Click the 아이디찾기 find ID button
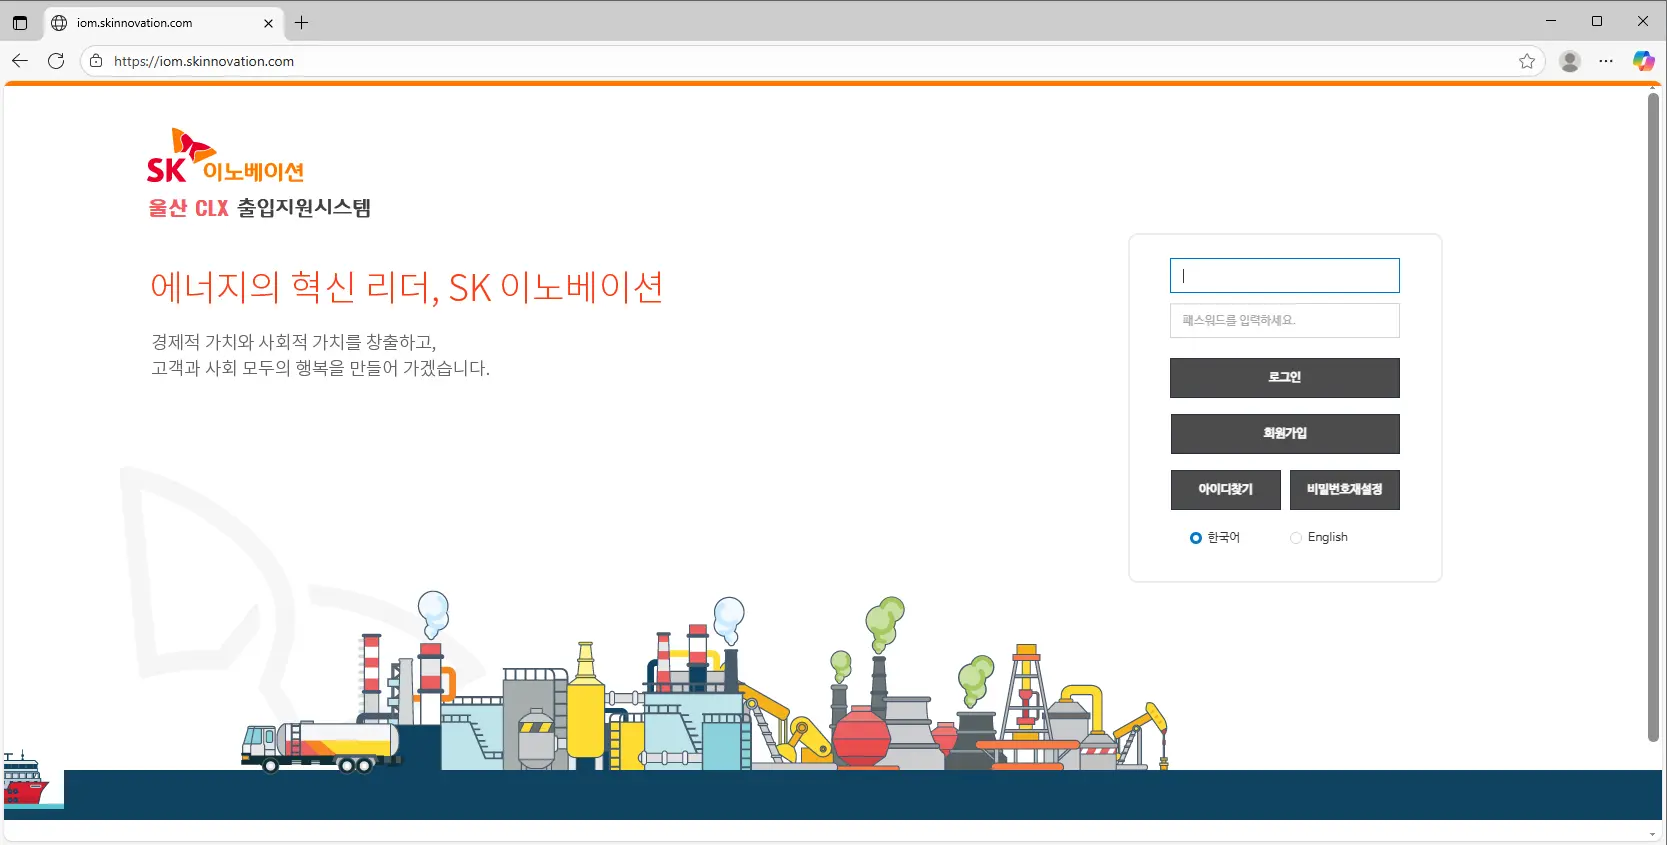Screen dimensions: 1667x845 coord(1225,489)
